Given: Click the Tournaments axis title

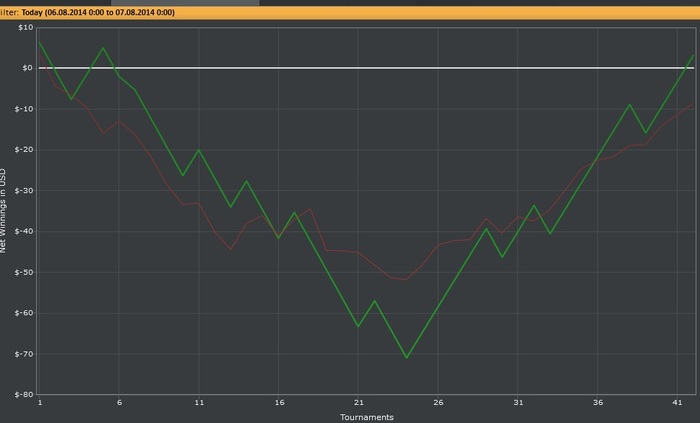Looking at the screenshot, I should coord(367,417).
